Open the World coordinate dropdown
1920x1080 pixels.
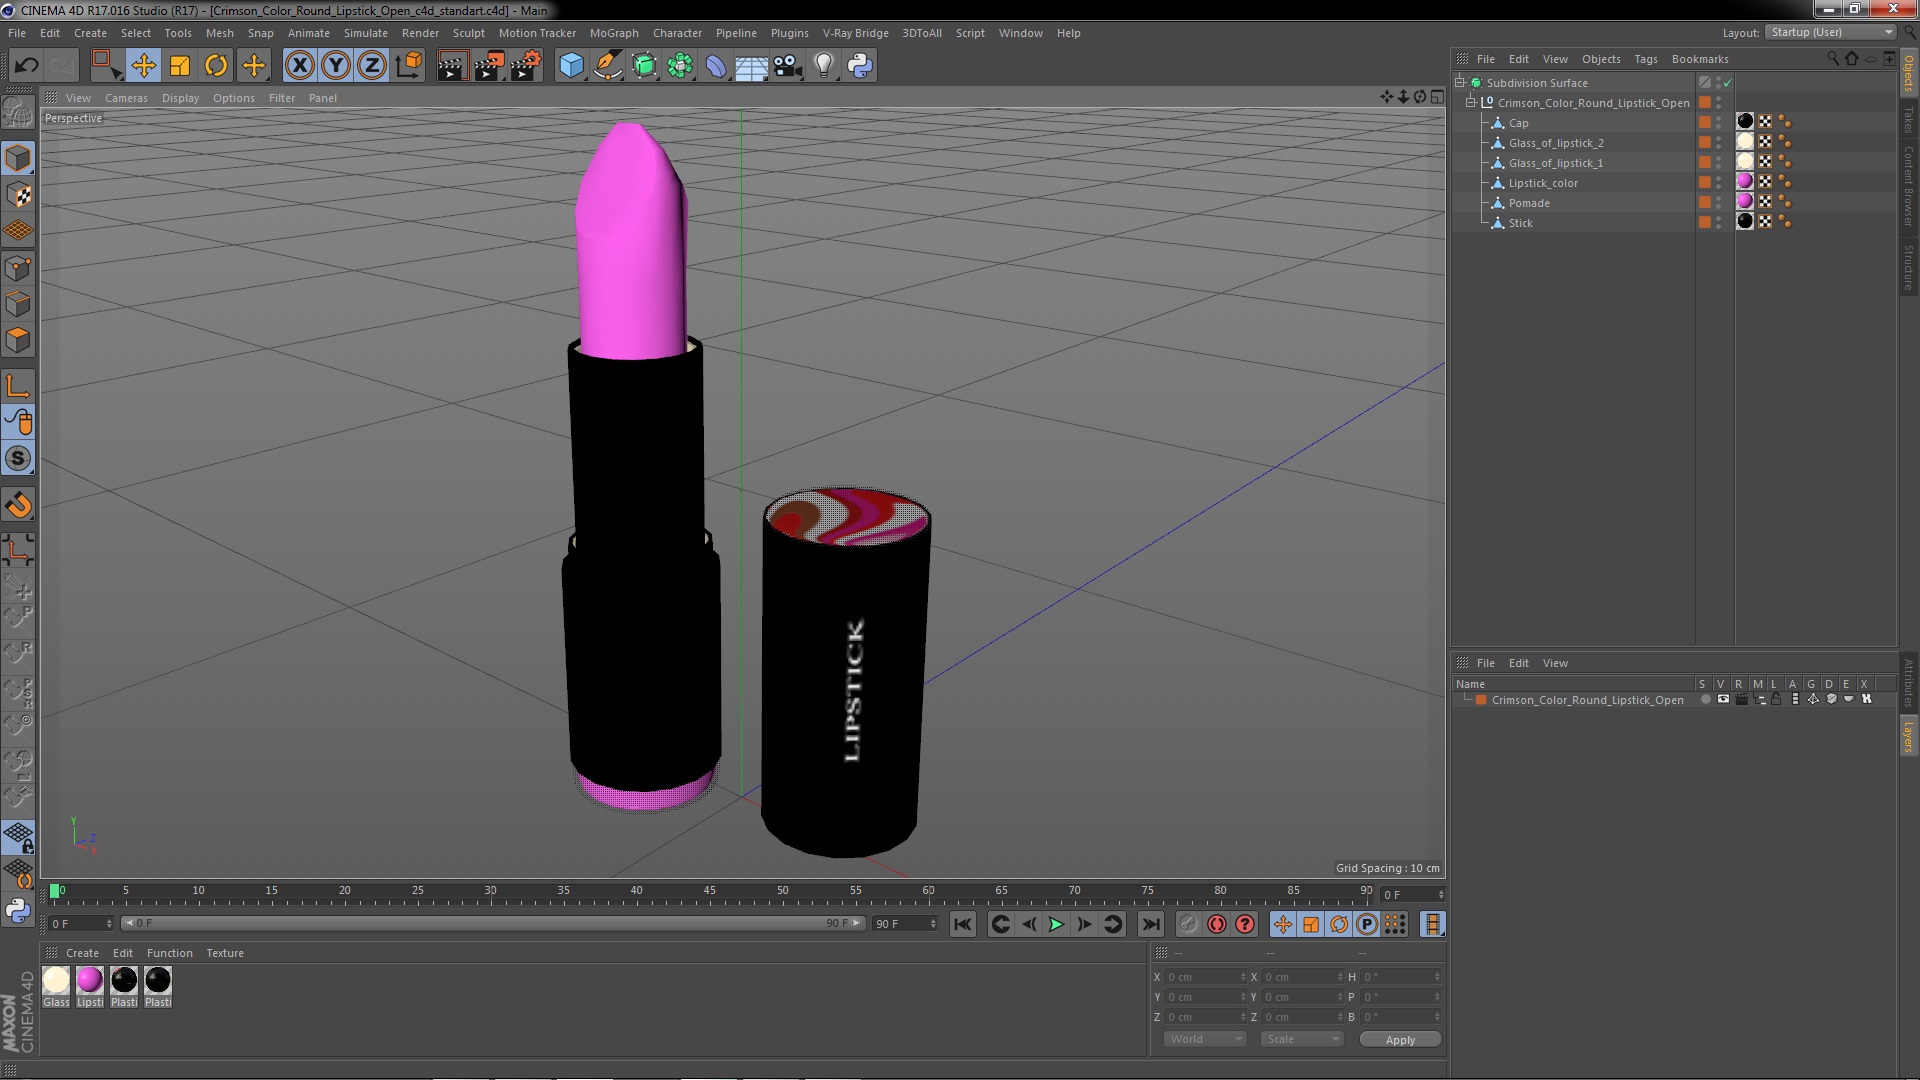point(1205,1040)
